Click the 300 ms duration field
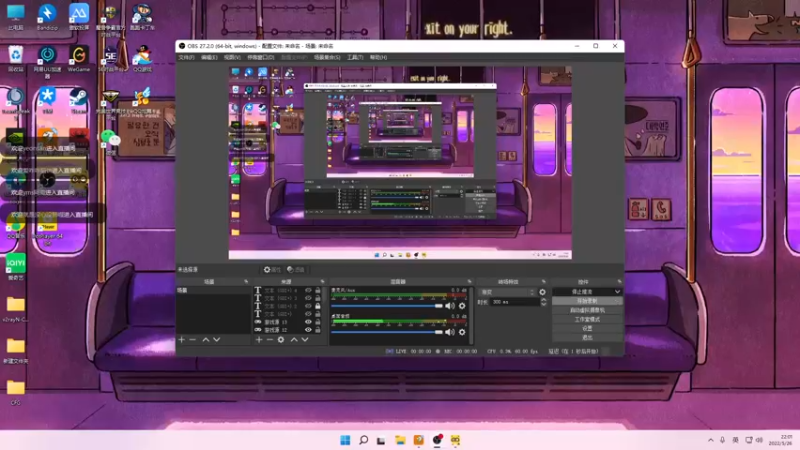800x450 pixels. [514, 302]
